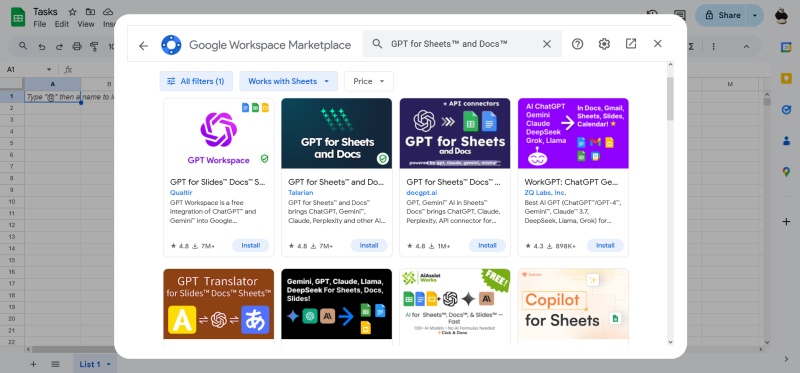The height and width of the screenshot is (373, 800).
Task: Open Marketplace settings gear
Action: [604, 44]
